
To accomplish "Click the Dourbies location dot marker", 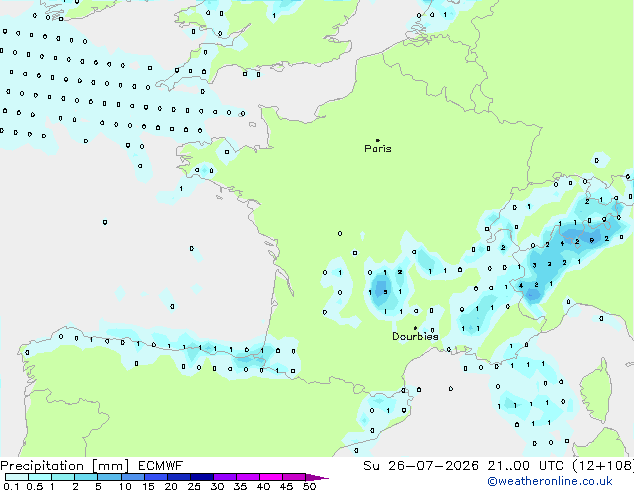I will pyautogui.click(x=415, y=328).
